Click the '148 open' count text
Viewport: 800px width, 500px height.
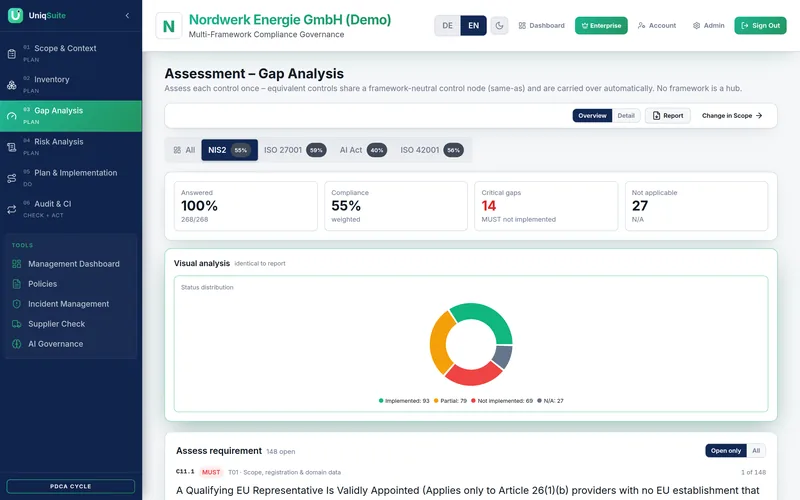(281, 452)
